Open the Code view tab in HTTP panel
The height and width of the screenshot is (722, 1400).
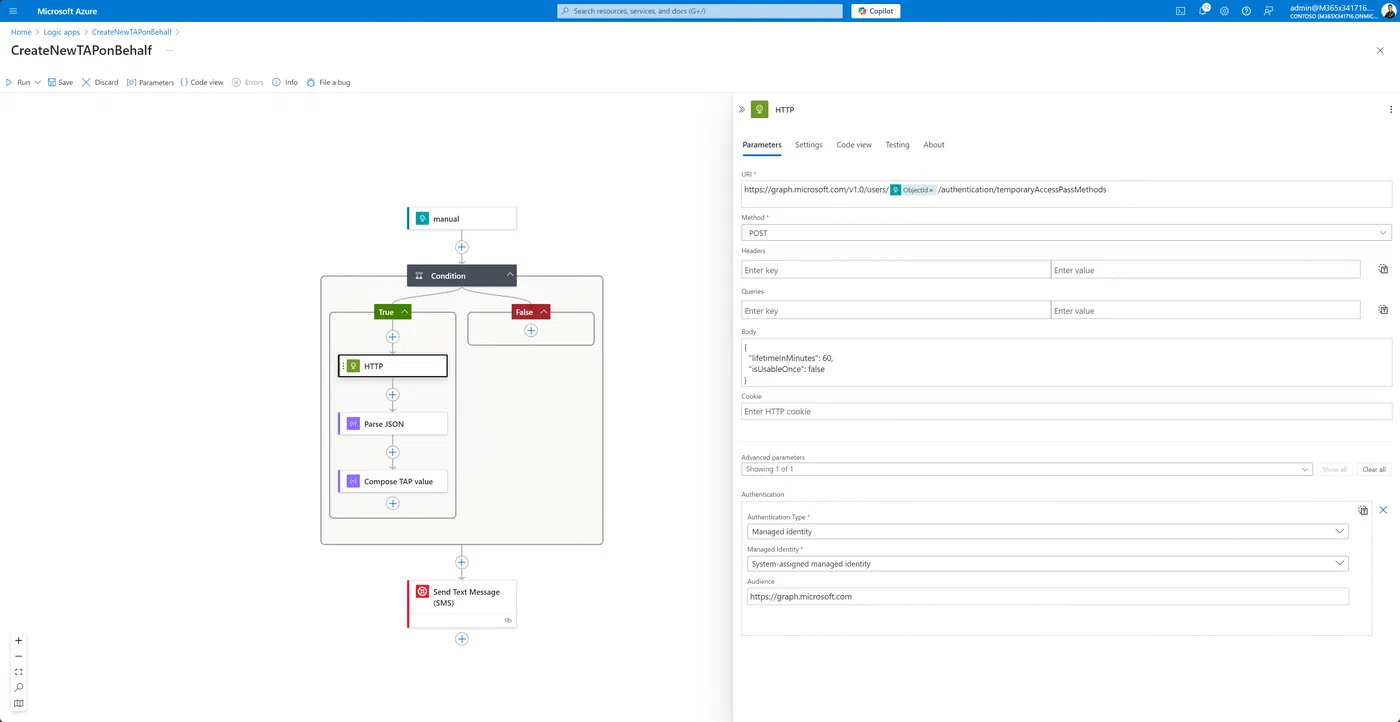tap(854, 145)
